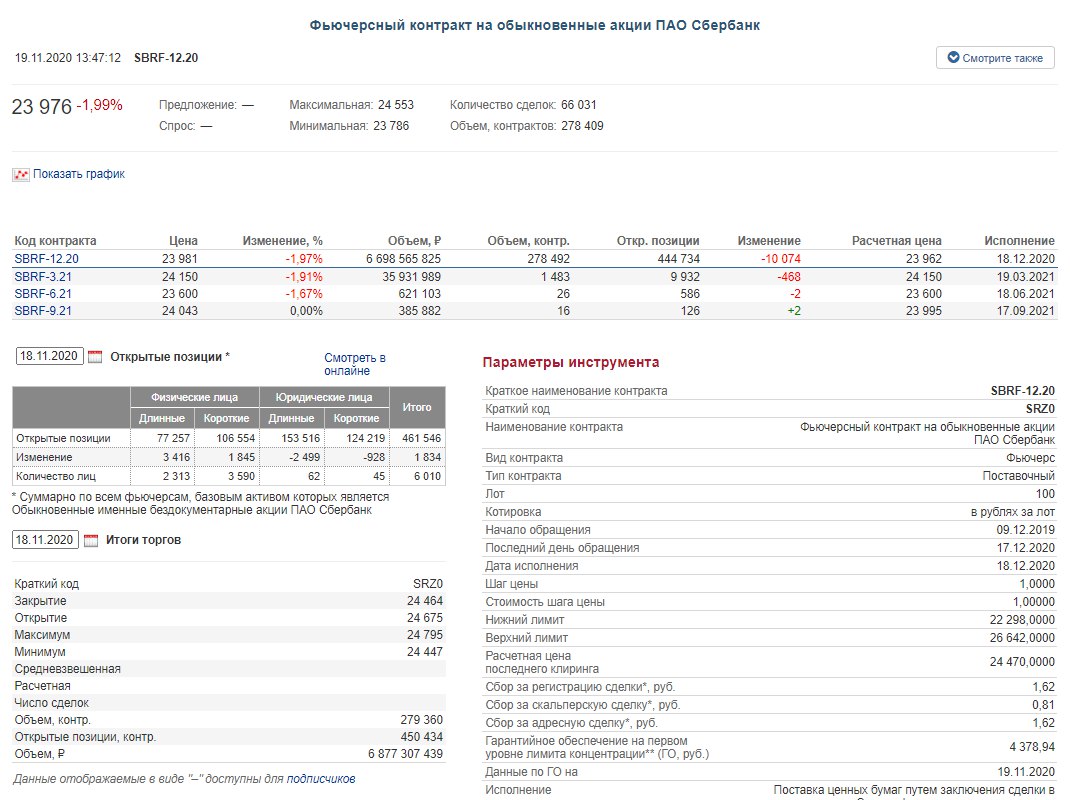Click the page title about ПАО Сбербанк futures
This screenshot has width=1070, height=800.
(534, 25)
